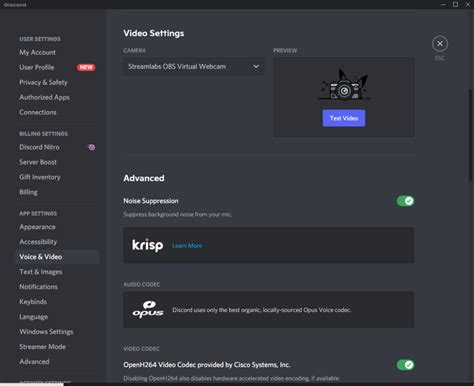Click the OpenH264 Video Codec label
The height and width of the screenshot is (386, 474).
click(x=207, y=365)
